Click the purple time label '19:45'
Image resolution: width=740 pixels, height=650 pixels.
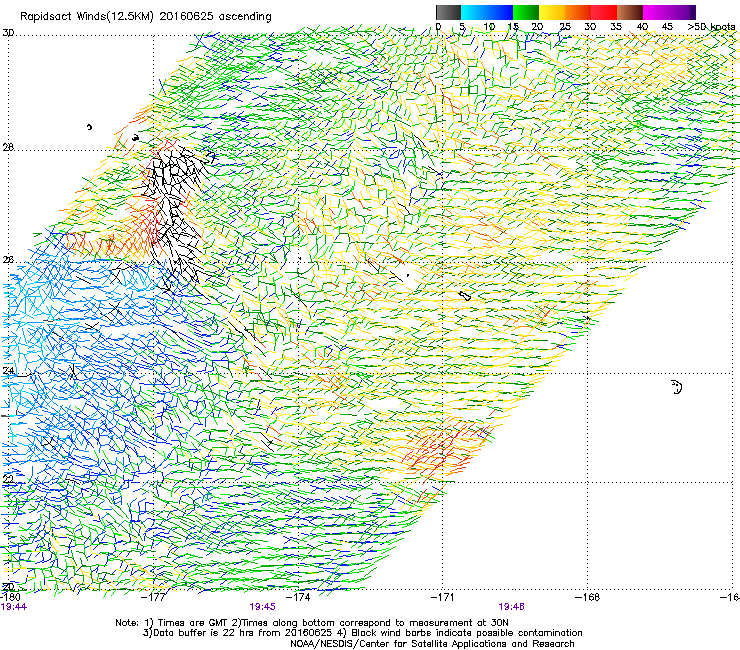point(262,607)
